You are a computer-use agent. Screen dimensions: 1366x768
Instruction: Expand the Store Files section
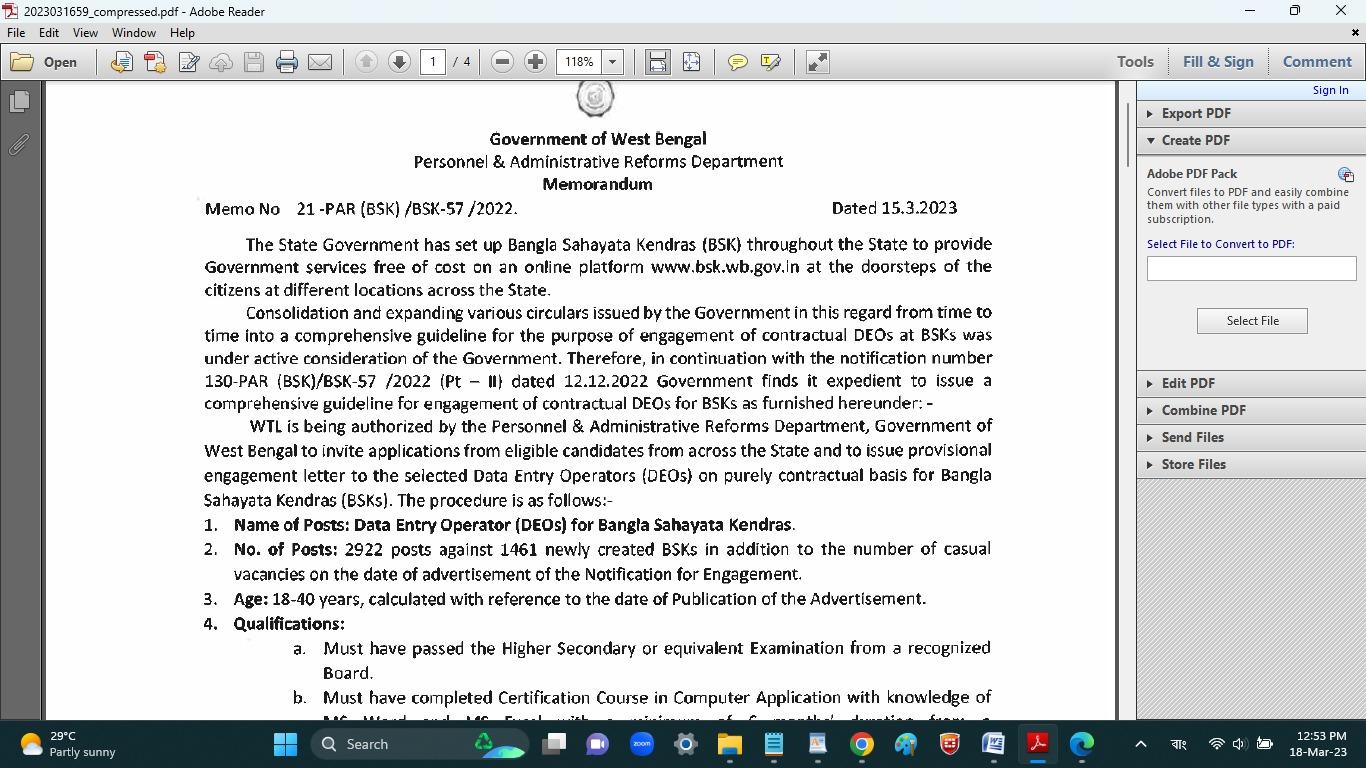1251,464
